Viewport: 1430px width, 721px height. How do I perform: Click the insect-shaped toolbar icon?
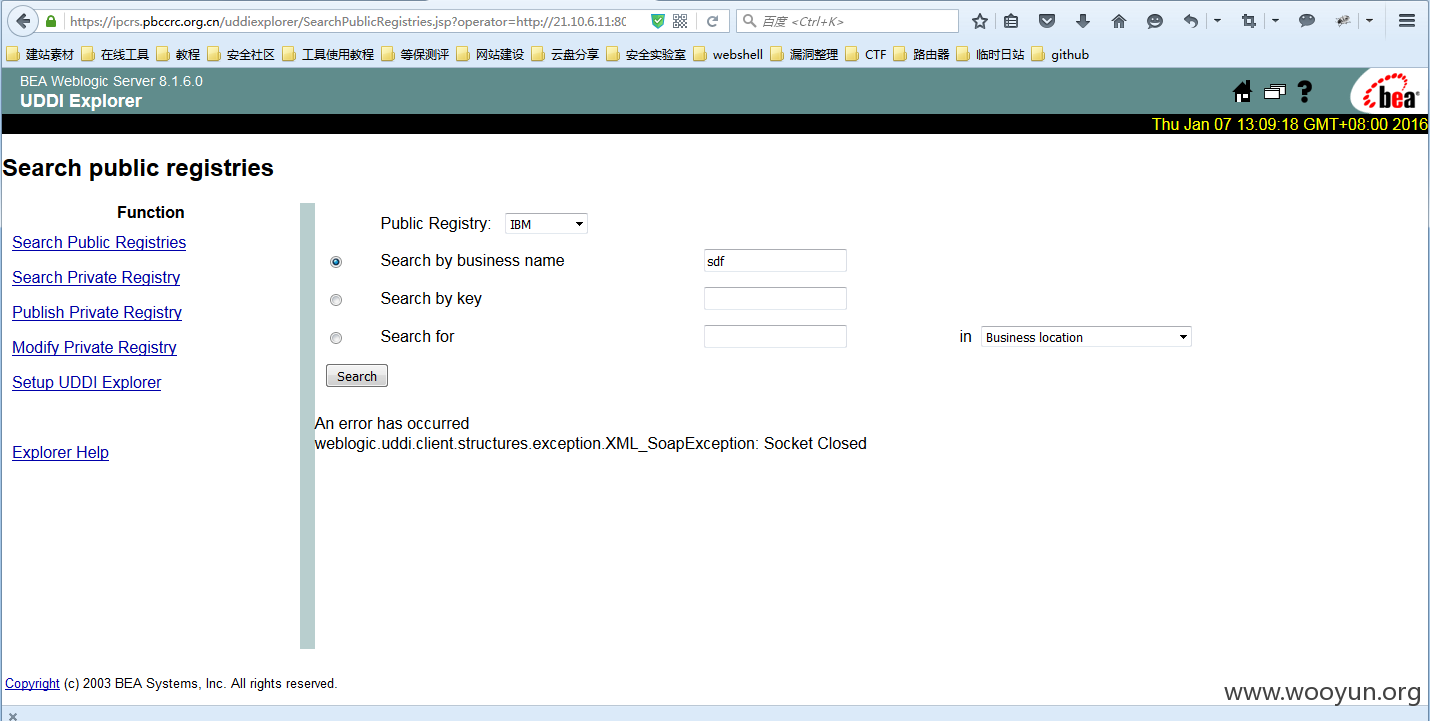(x=1343, y=21)
